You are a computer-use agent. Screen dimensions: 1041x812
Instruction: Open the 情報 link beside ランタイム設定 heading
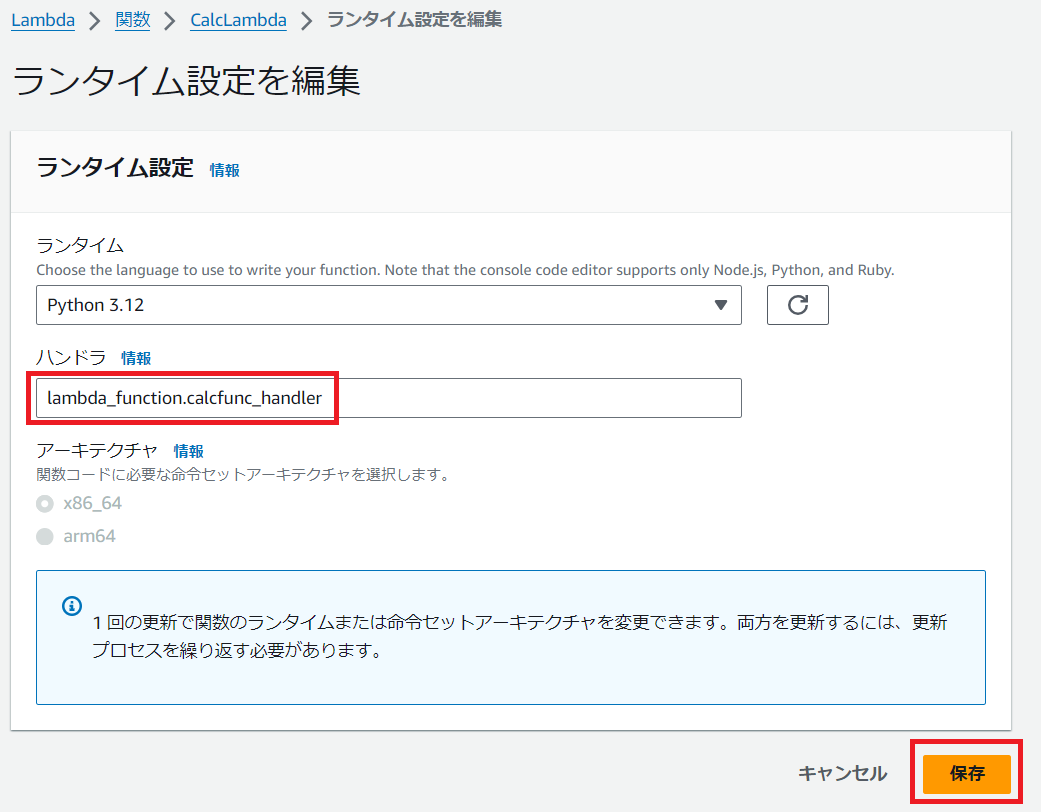tap(224, 170)
